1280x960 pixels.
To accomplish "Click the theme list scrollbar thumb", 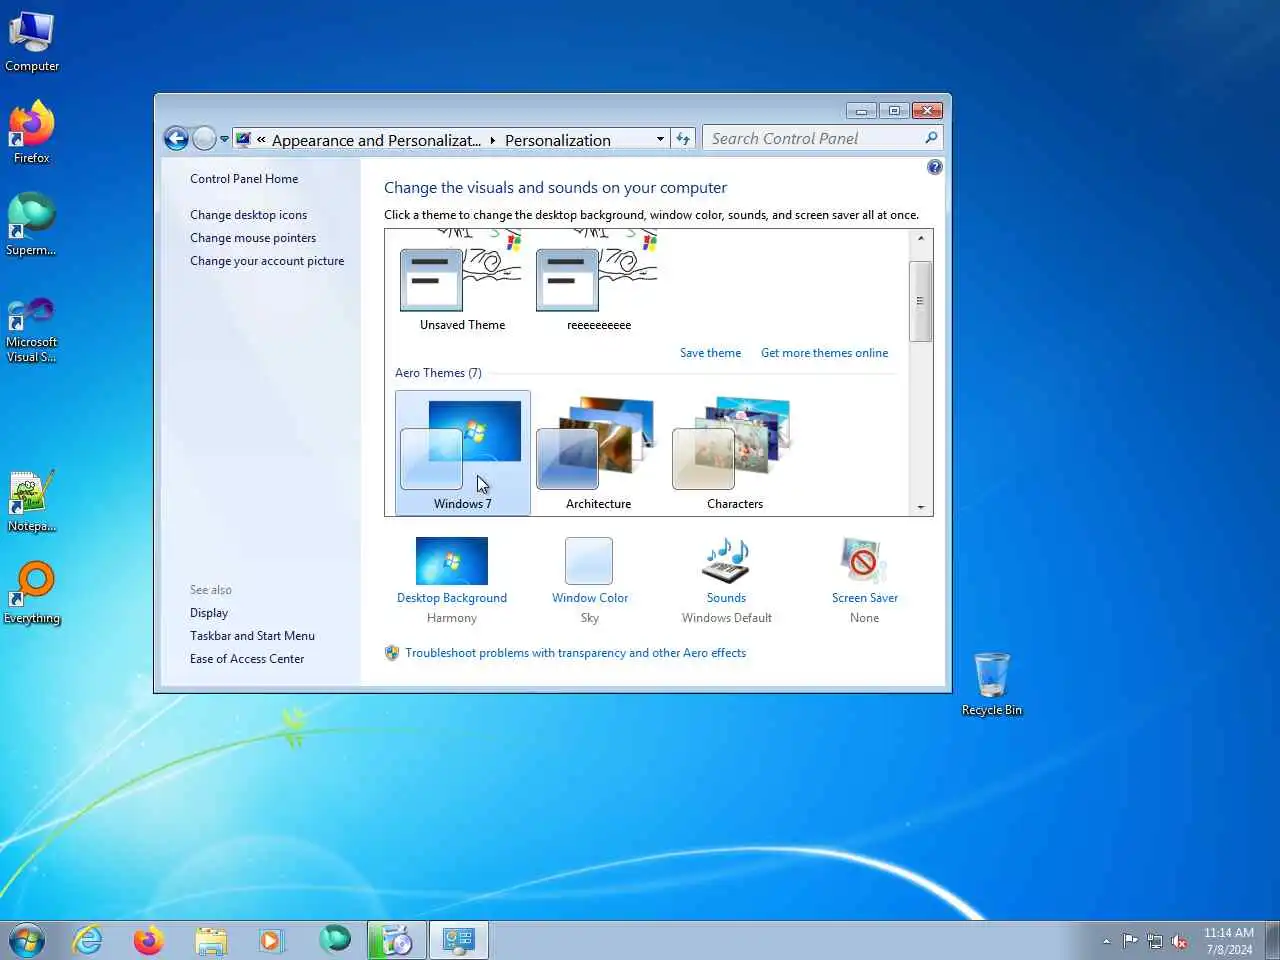I will click(921, 301).
